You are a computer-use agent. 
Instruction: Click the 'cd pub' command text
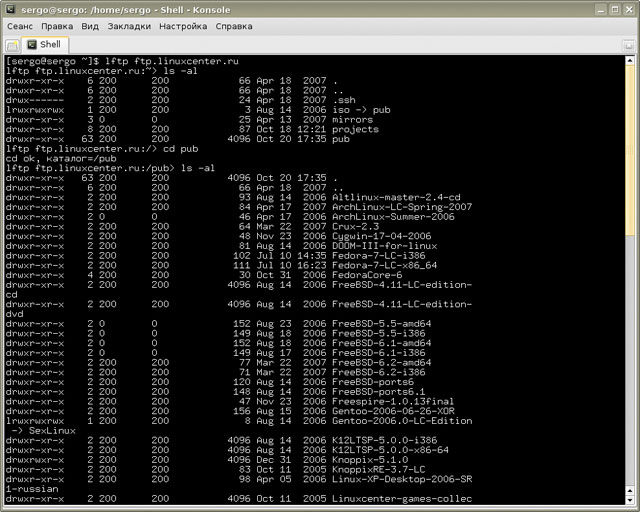pyautogui.click(x=181, y=149)
